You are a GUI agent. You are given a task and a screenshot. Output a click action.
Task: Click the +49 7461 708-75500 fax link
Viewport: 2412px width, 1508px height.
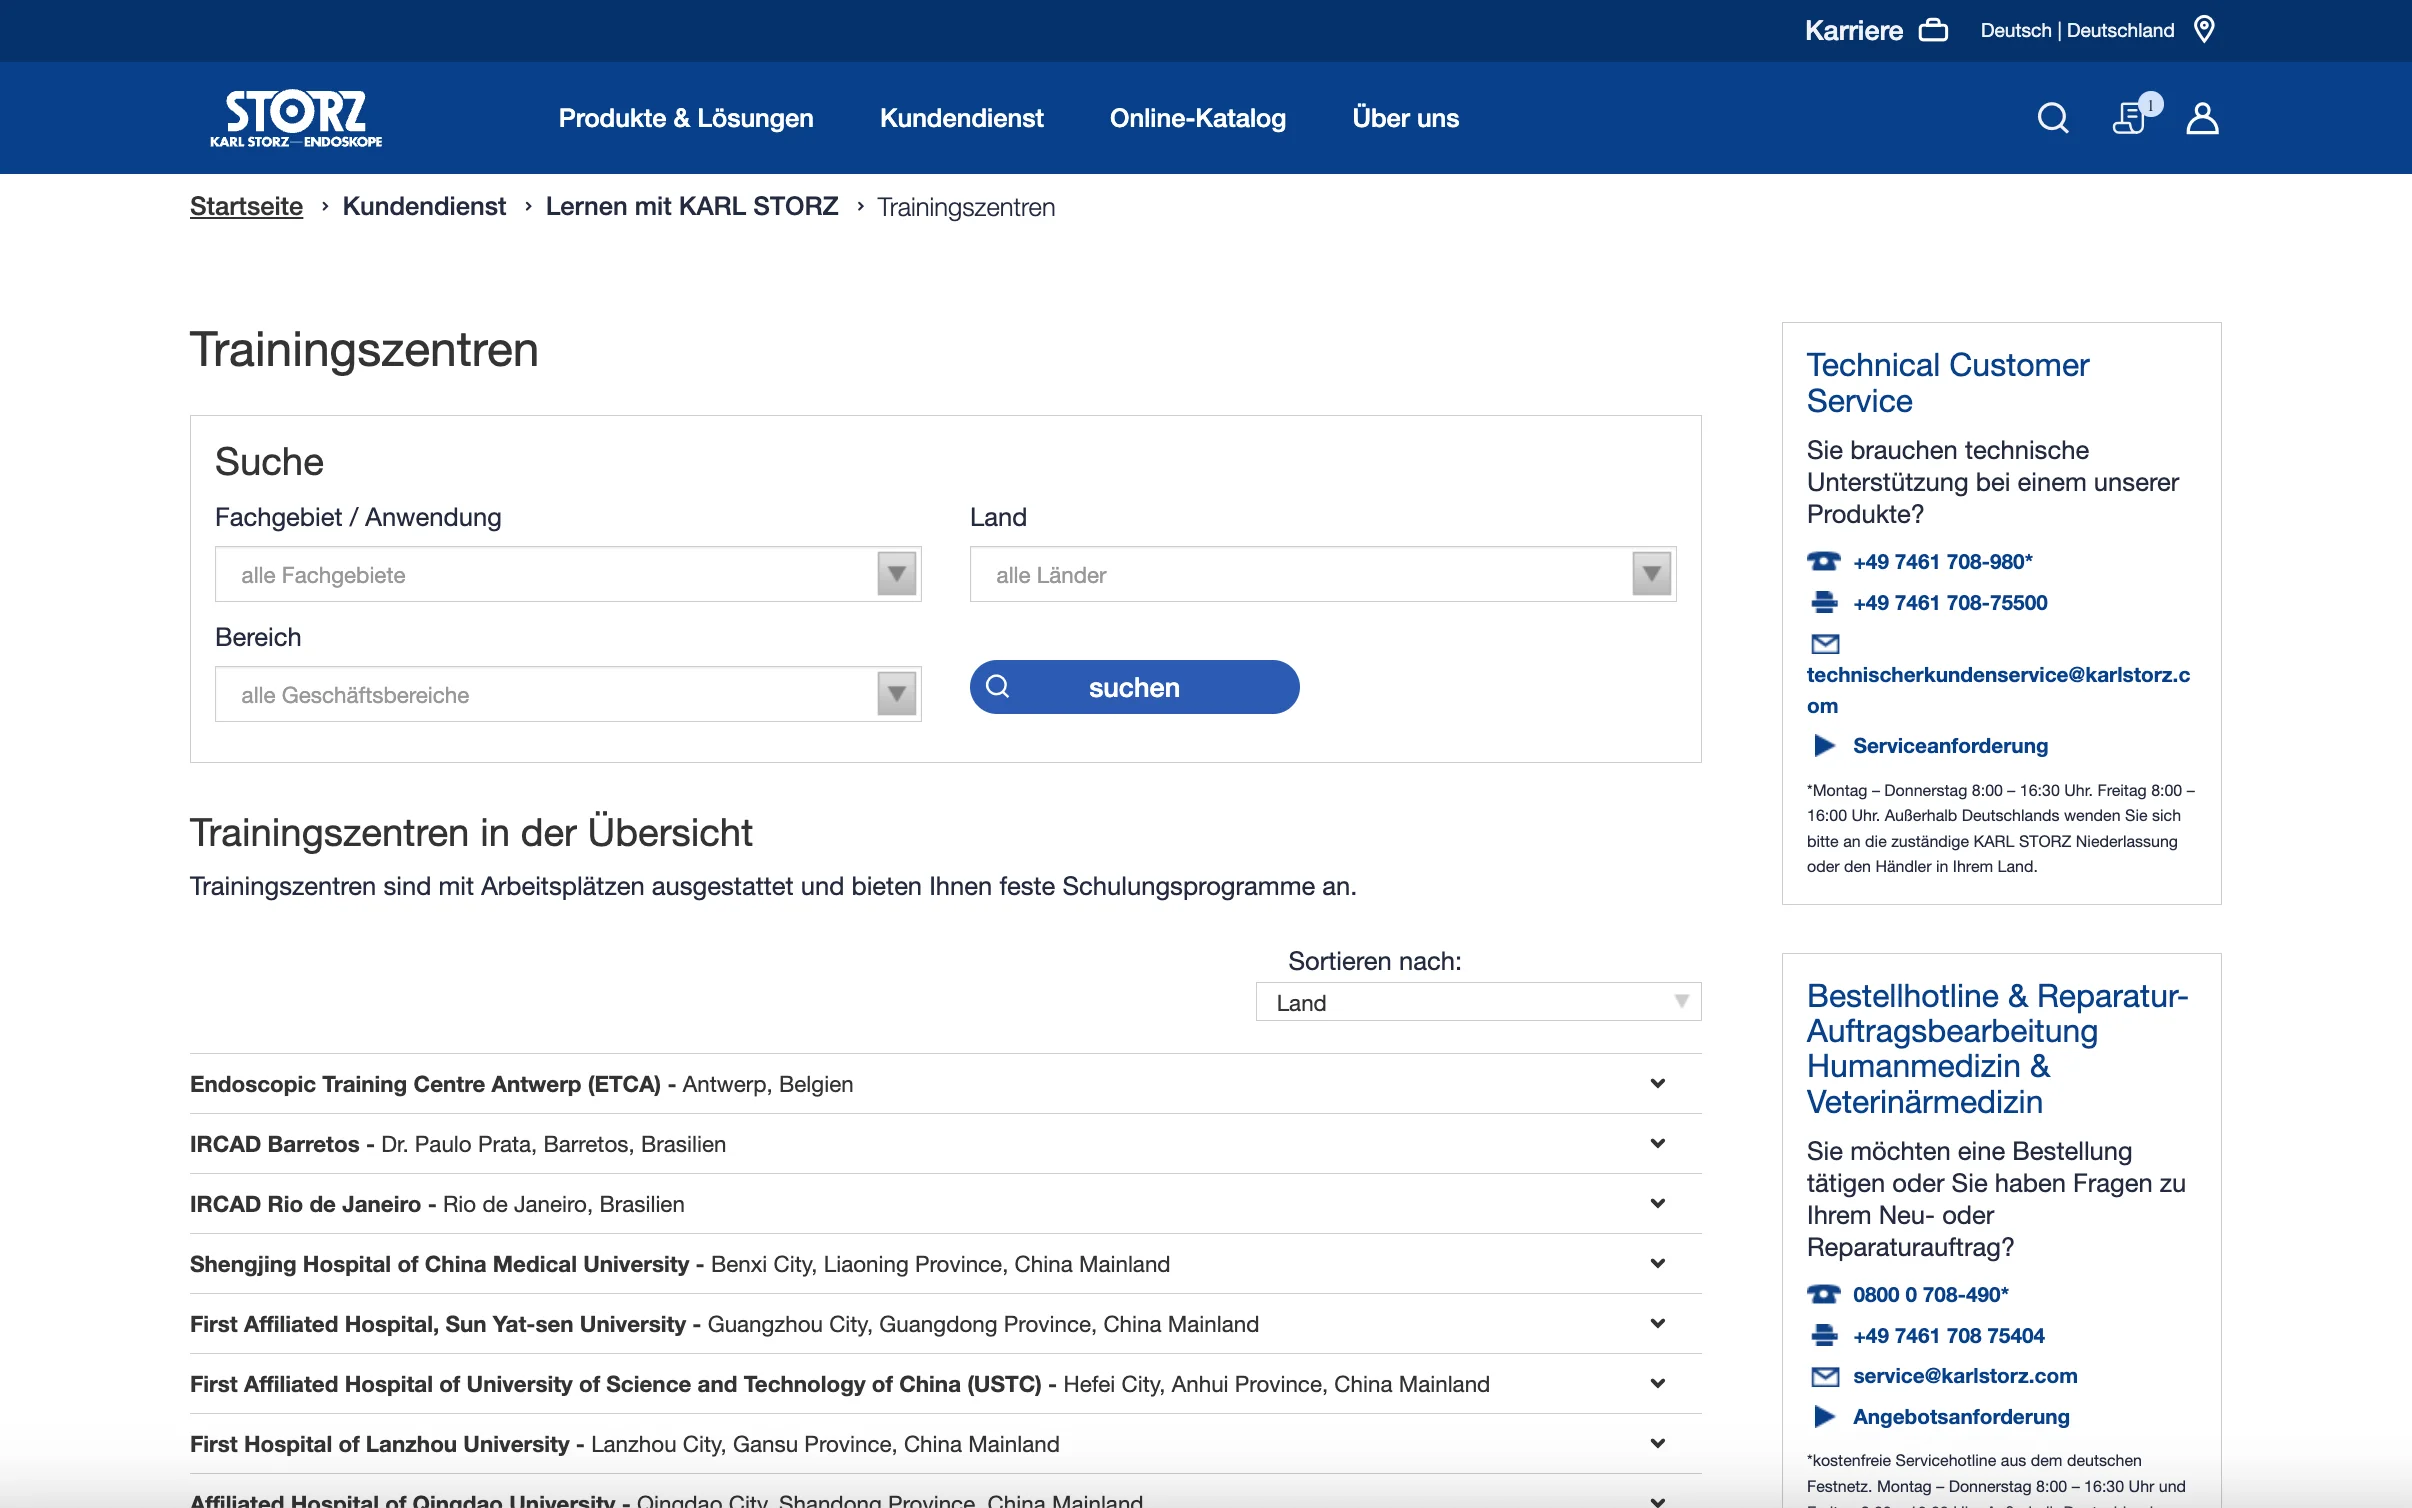coord(1950,602)
